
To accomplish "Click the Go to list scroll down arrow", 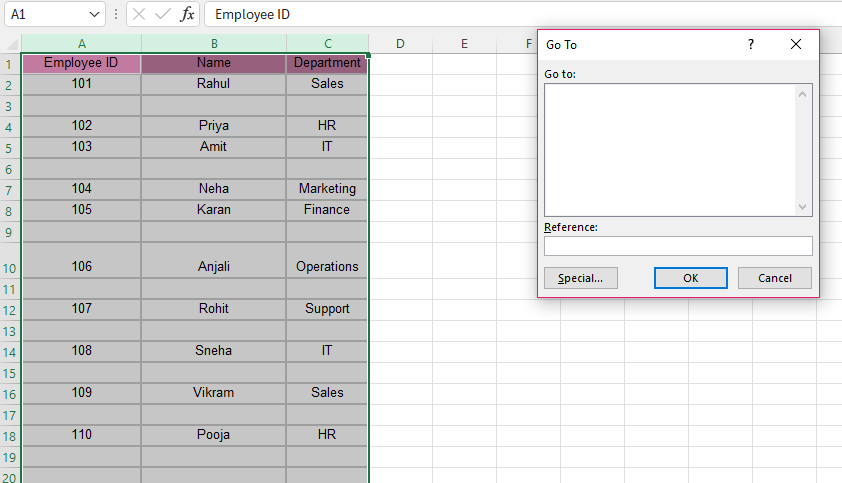I will tap(802, 206).
